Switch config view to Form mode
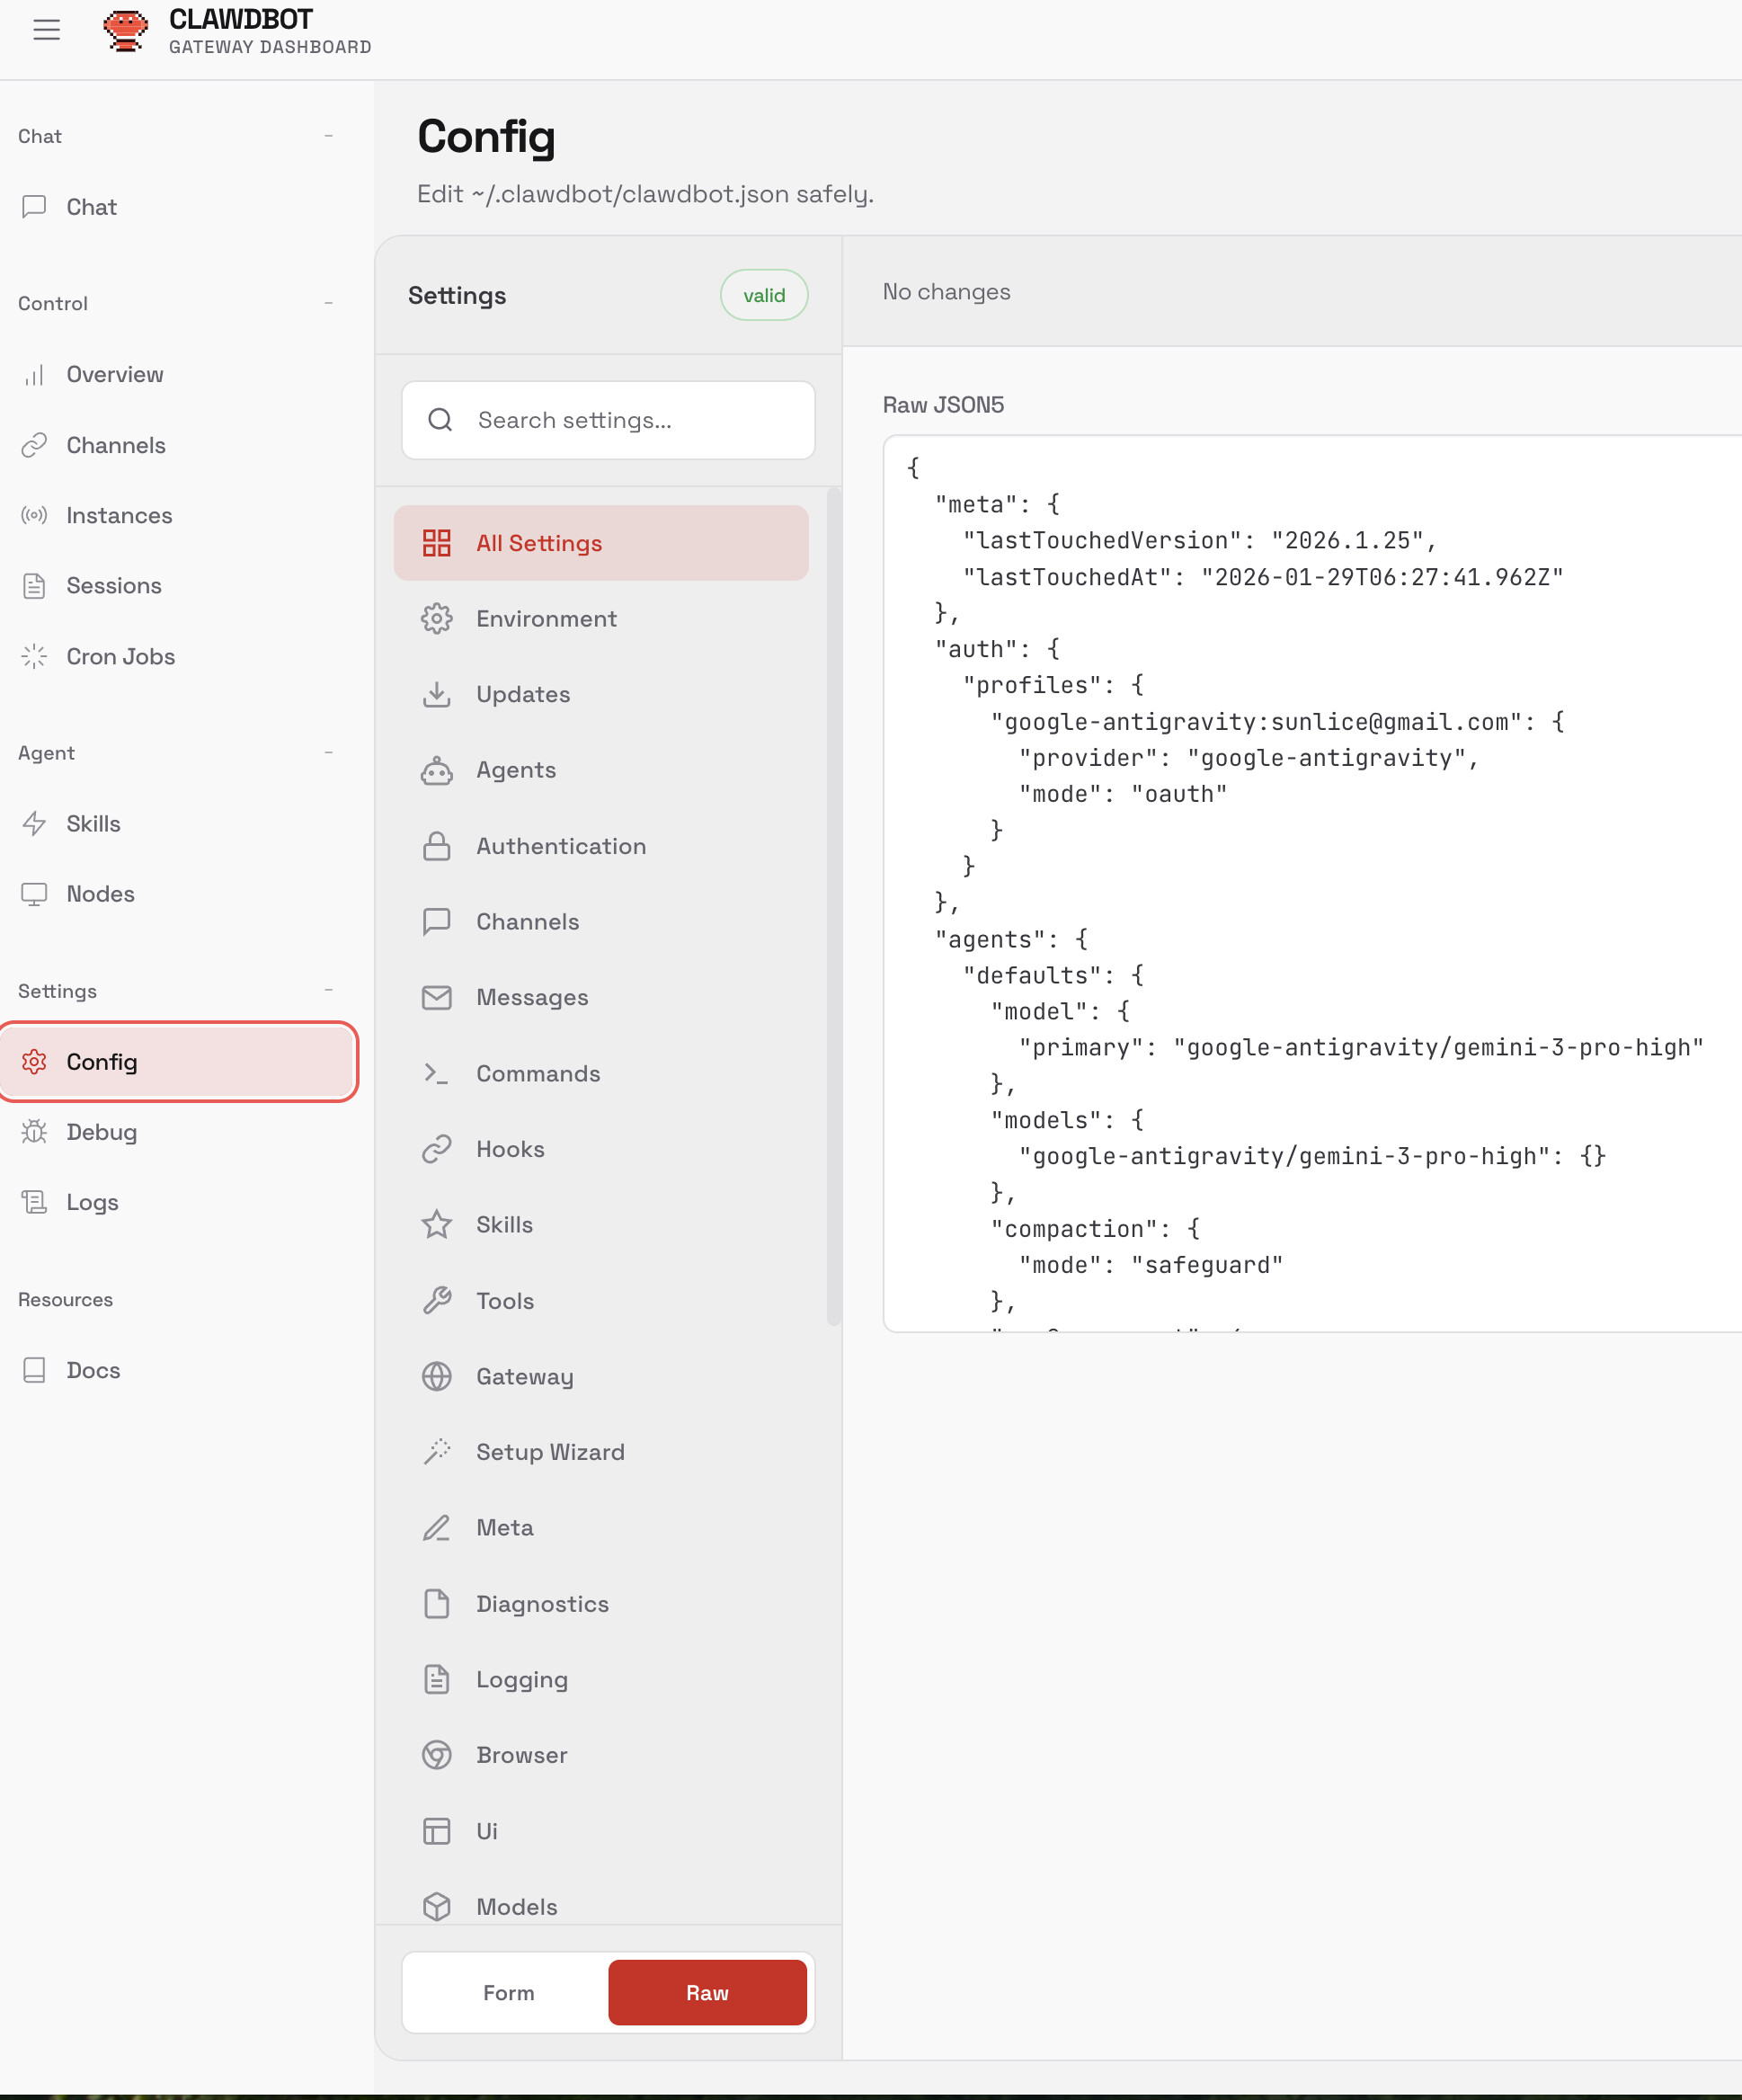This screenshot has height=2100, width=1742. pos(508,1993)
